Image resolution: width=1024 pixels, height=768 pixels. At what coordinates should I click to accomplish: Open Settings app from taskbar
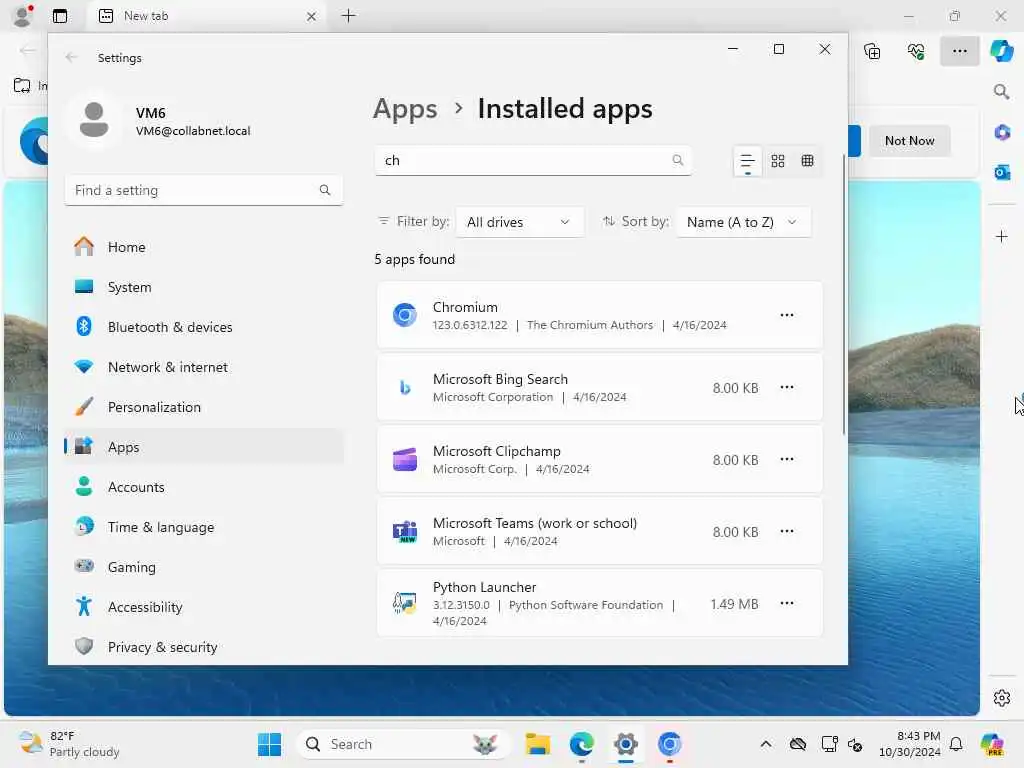click(625, 744)
